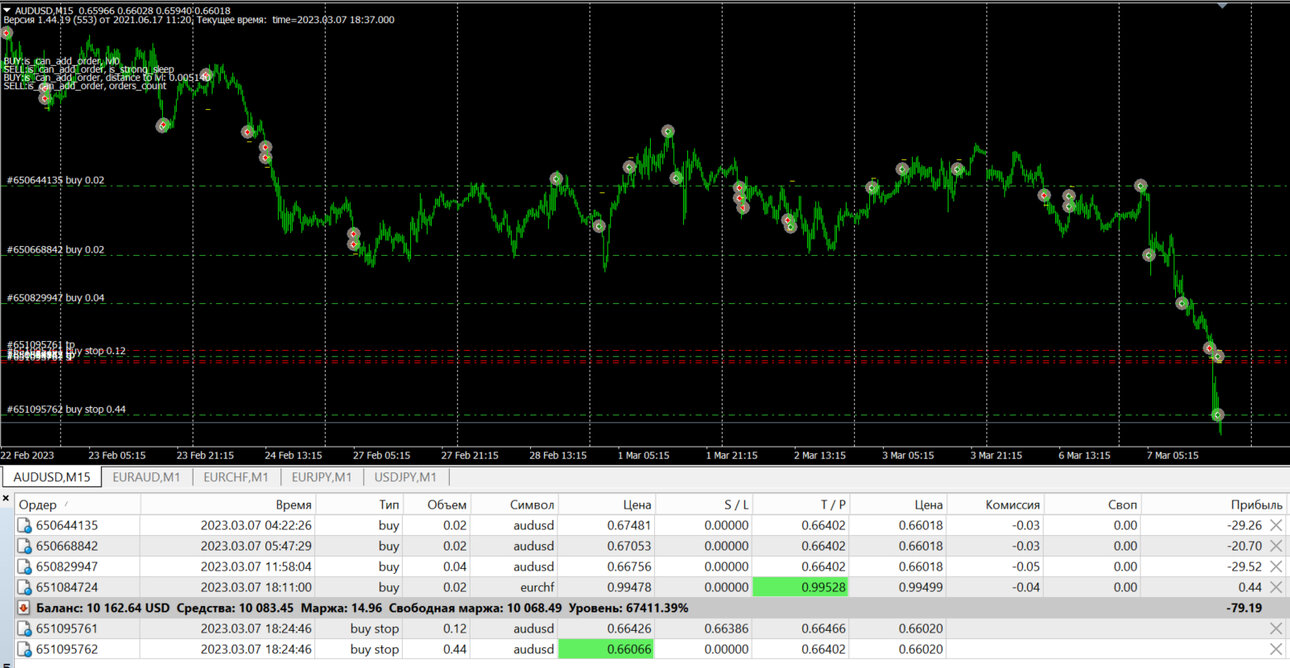The width and height of the screenshot is (1290, 668).
Task: Delete pending buy stop order 651095762
Action: click(1276, 650)
